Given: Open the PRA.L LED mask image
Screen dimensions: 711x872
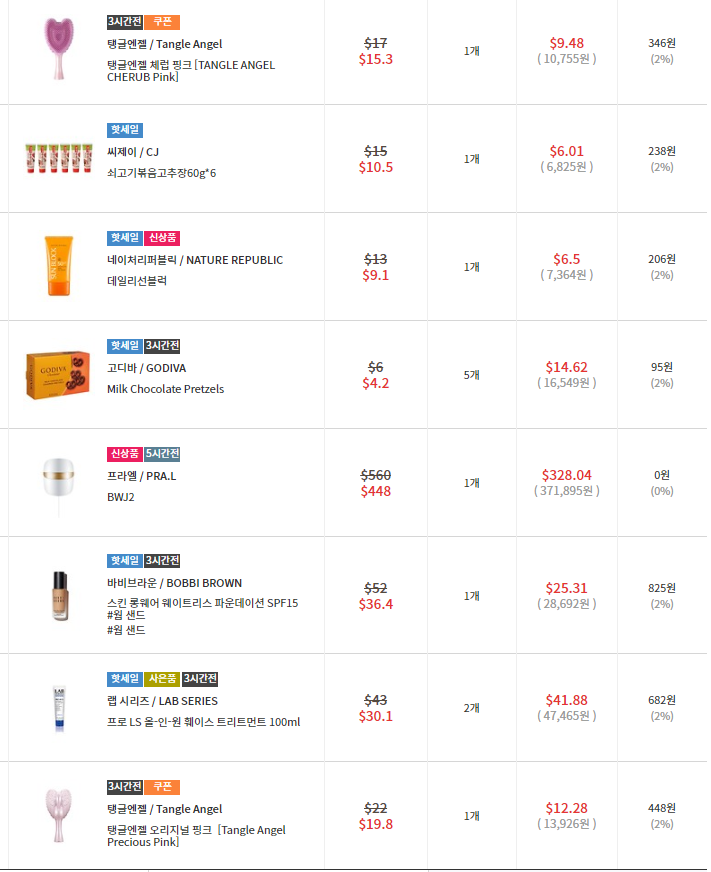Looking at the screenshot, I should click(59, 483).
